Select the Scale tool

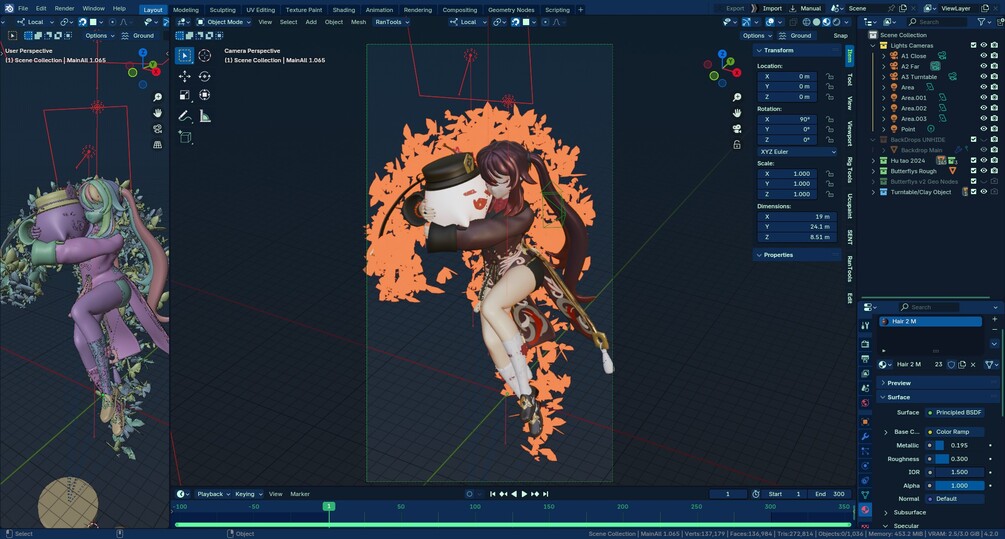(185, 95)
